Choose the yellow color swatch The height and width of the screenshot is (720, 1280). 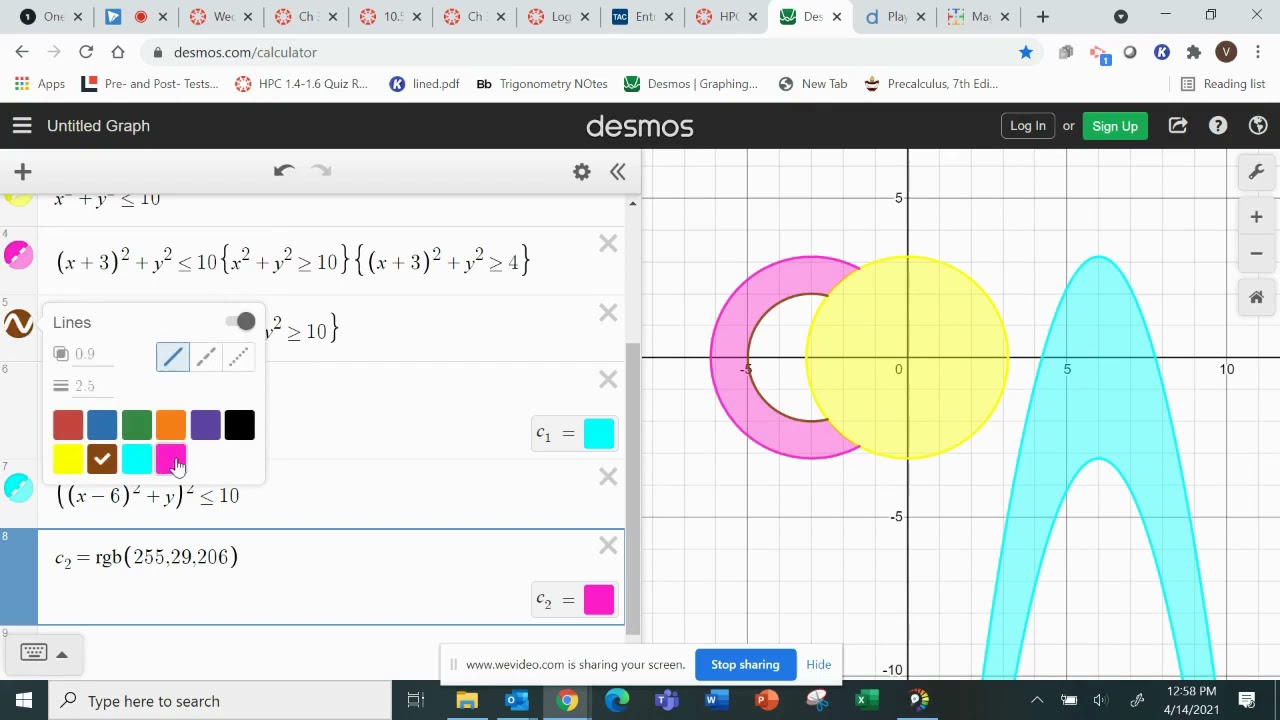pos(68,459)
